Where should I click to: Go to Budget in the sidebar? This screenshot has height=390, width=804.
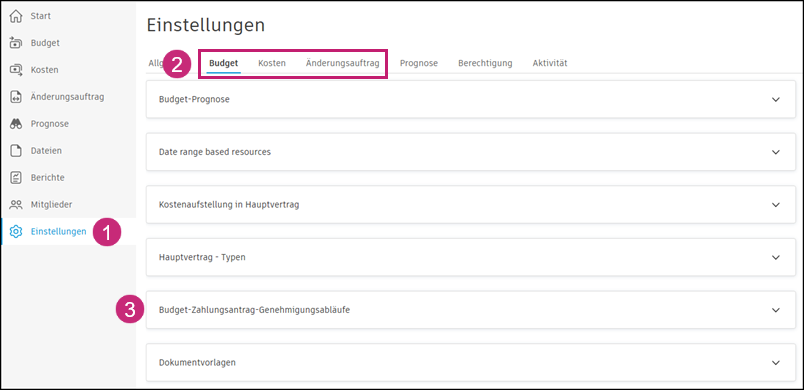pyautogui.click(x=45, y=43)
